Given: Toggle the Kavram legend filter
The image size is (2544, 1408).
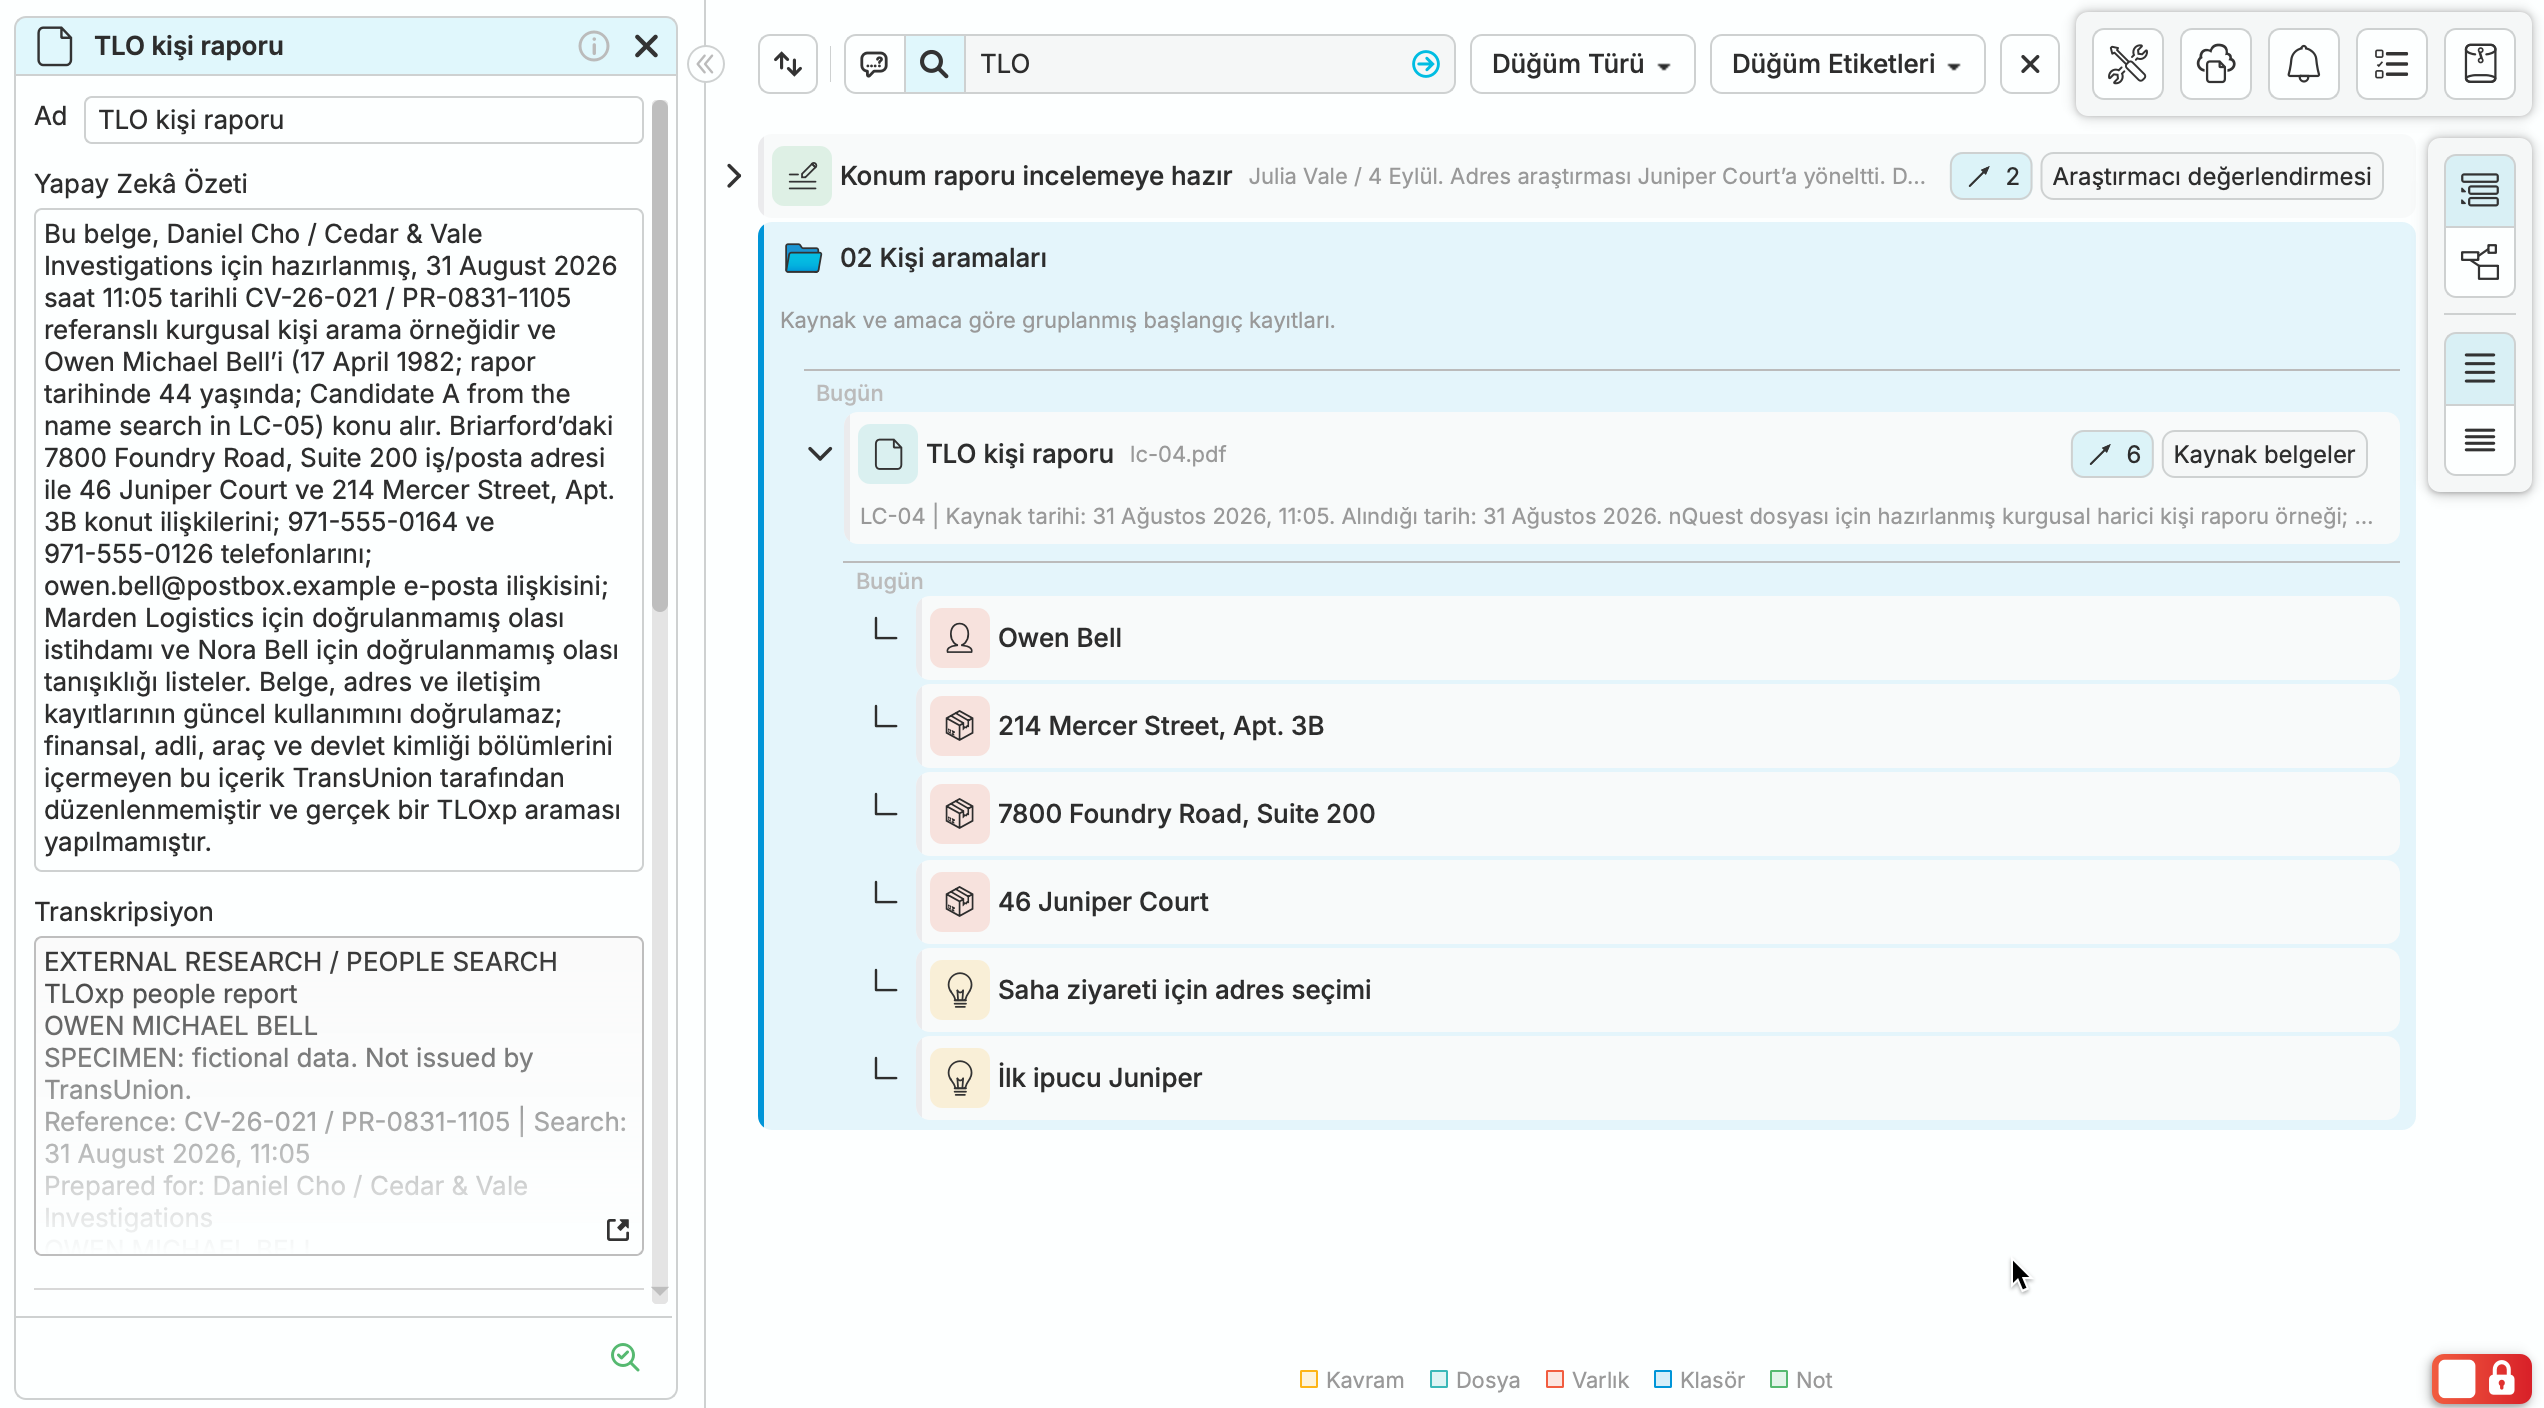Looking at the screenshot, I should 1351,1380.
